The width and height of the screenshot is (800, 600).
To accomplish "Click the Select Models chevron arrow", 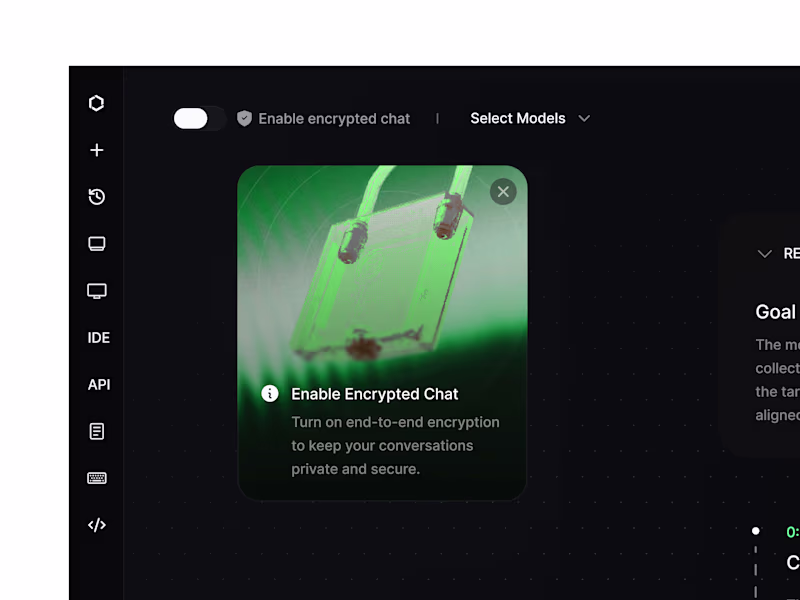I will point(585,118).
